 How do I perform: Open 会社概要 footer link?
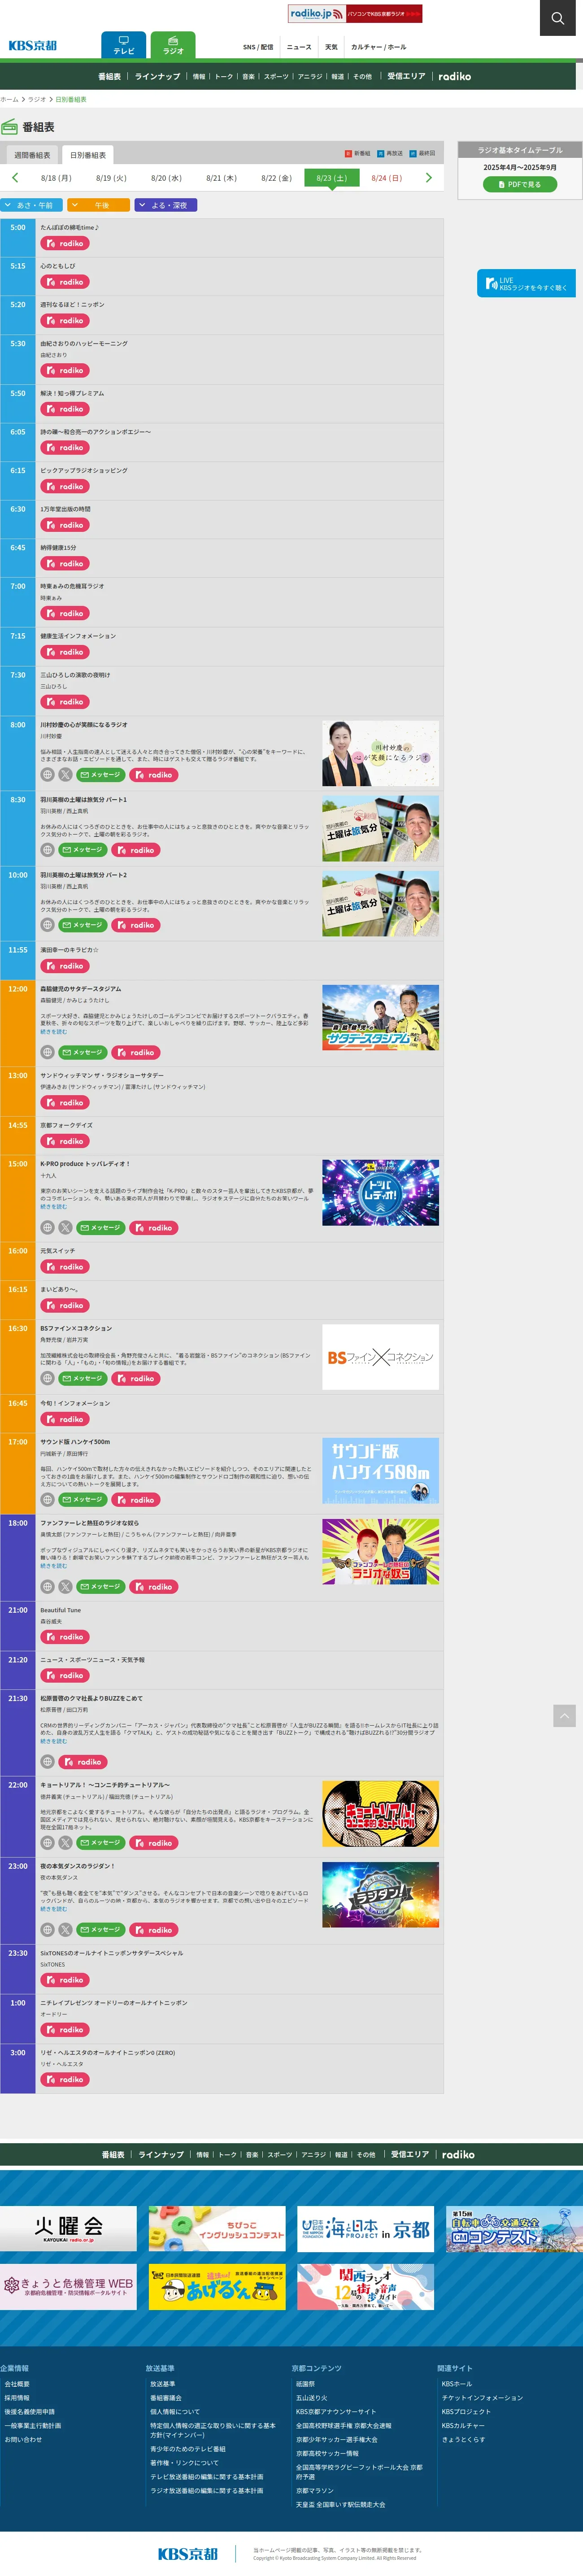[17, 2384]
